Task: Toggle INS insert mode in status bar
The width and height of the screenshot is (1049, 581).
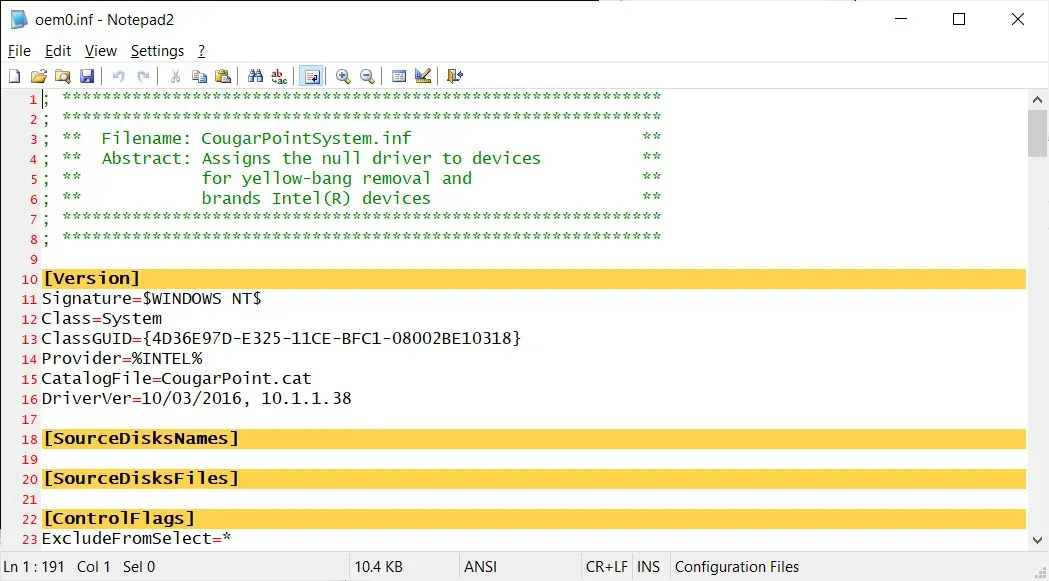Action: [x=648, y=567]
